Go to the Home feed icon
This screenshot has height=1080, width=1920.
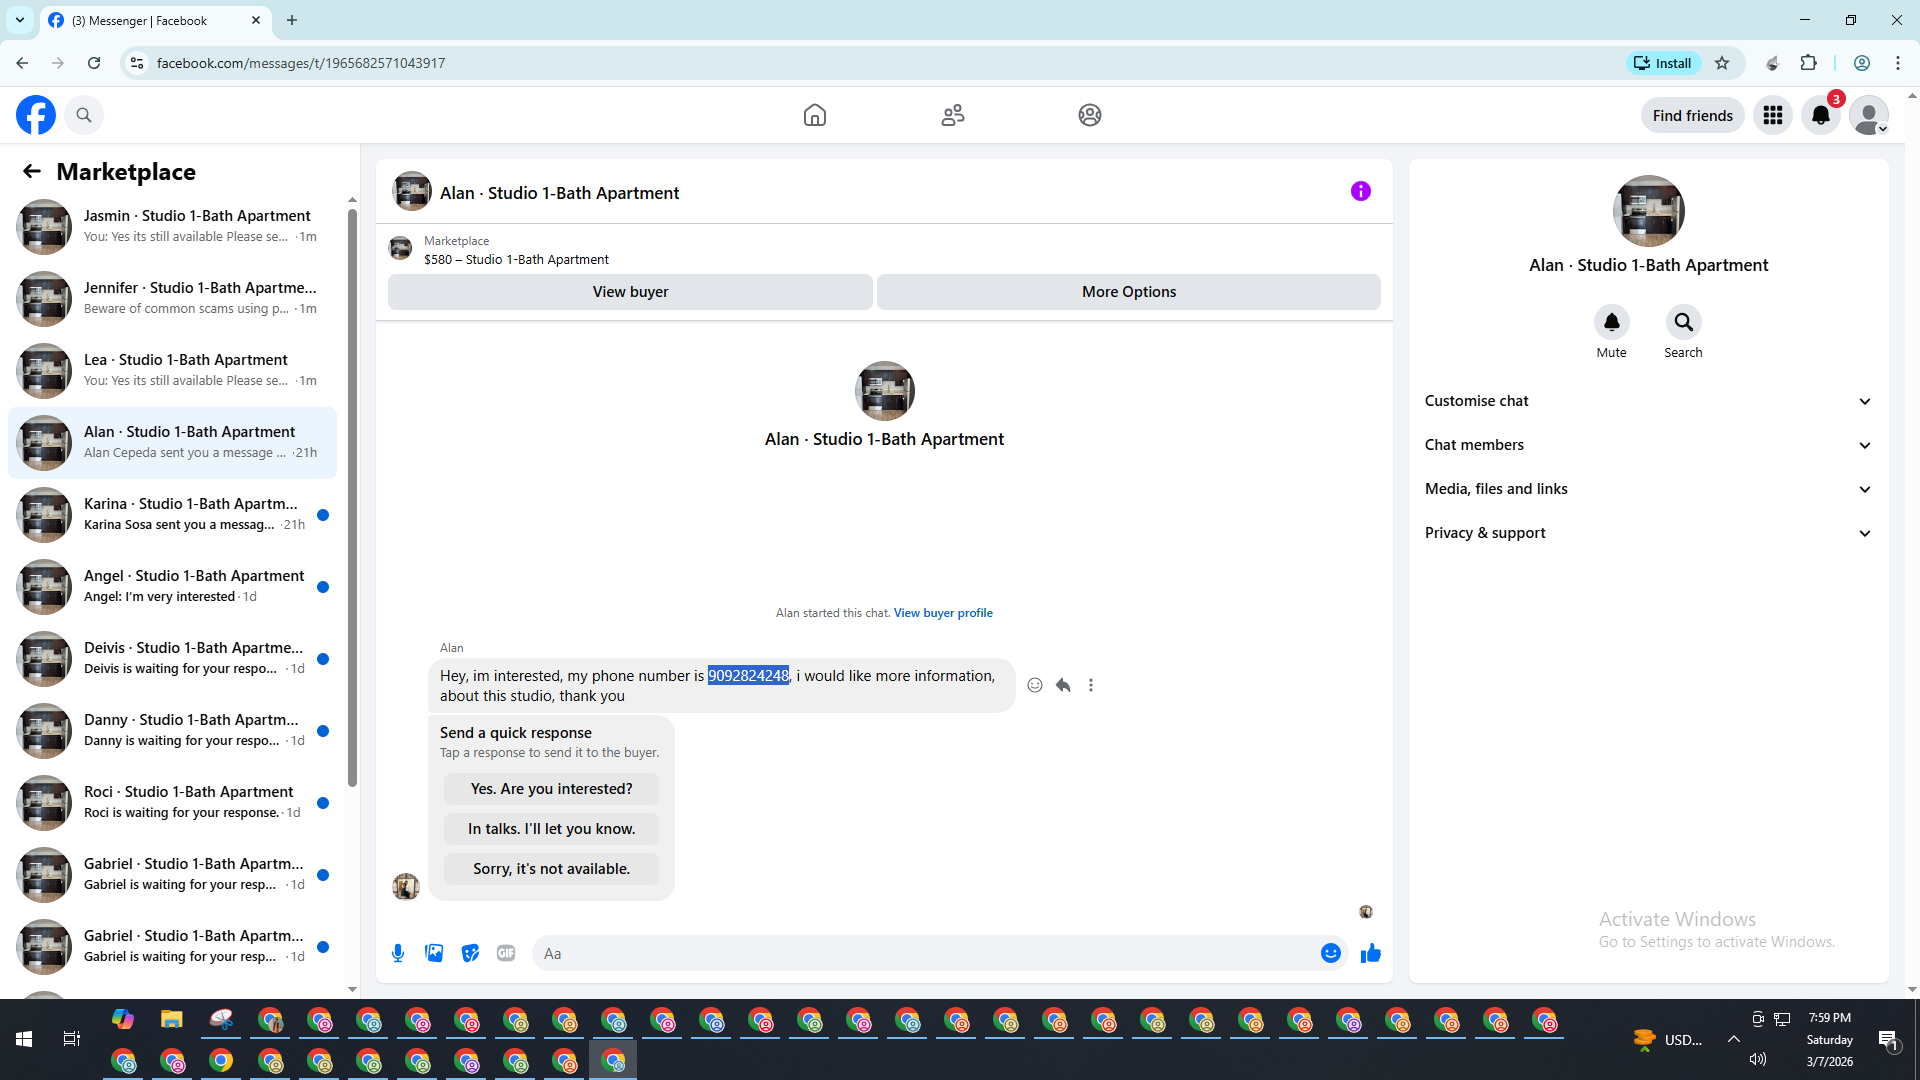815,115
